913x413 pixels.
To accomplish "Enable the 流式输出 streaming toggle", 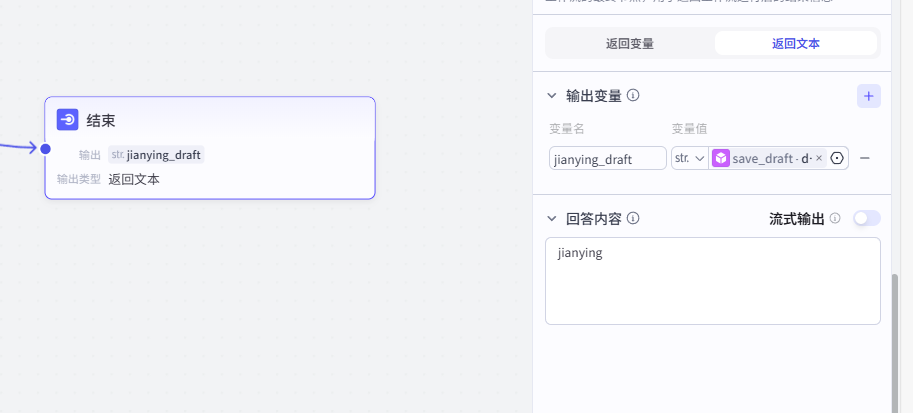I will 866,218.
